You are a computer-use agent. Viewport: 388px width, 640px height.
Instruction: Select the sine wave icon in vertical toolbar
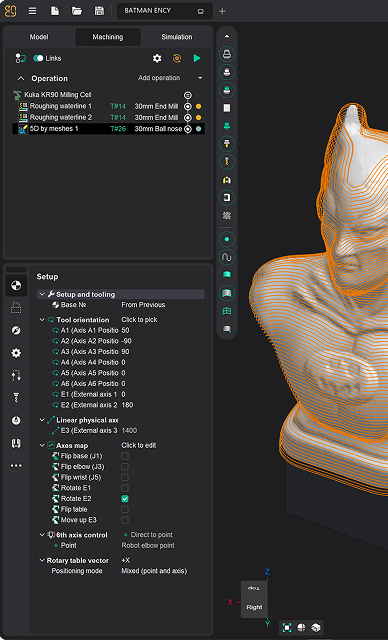coord(227,257)
